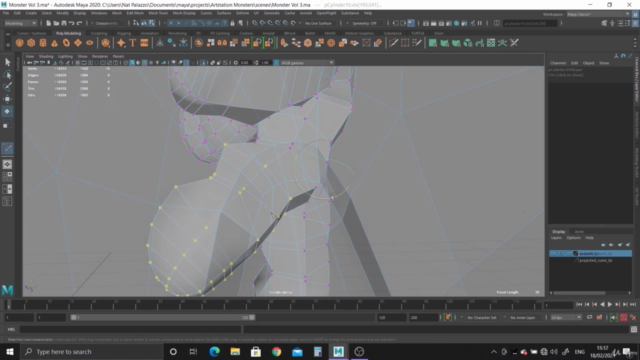The height and width of the screenshot is (360, 640).
Task: Activate the Rotate tool in the toolbox
Action: 7,111
